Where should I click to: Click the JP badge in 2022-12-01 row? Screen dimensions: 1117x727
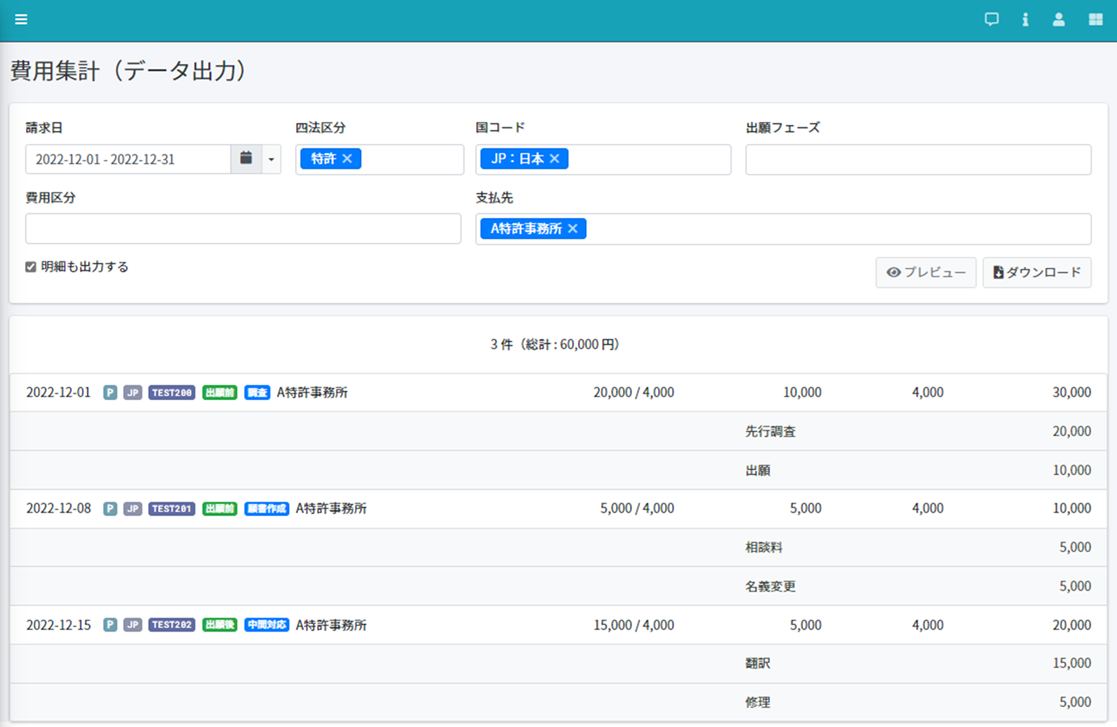pos(133,392)
